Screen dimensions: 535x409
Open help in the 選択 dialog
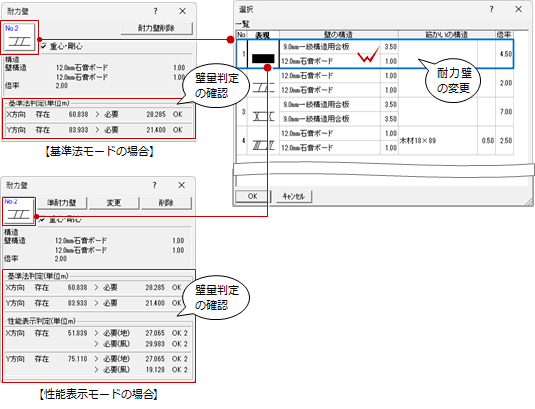click(x=491, y=10)
